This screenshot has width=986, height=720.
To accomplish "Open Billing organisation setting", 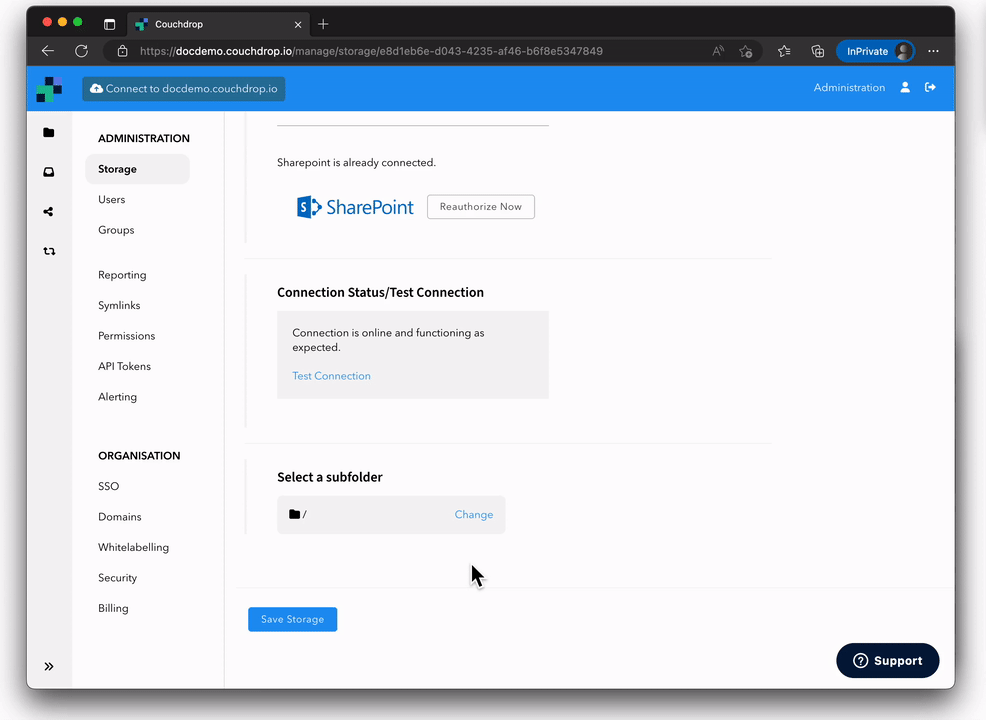I will tap(113, 608).
